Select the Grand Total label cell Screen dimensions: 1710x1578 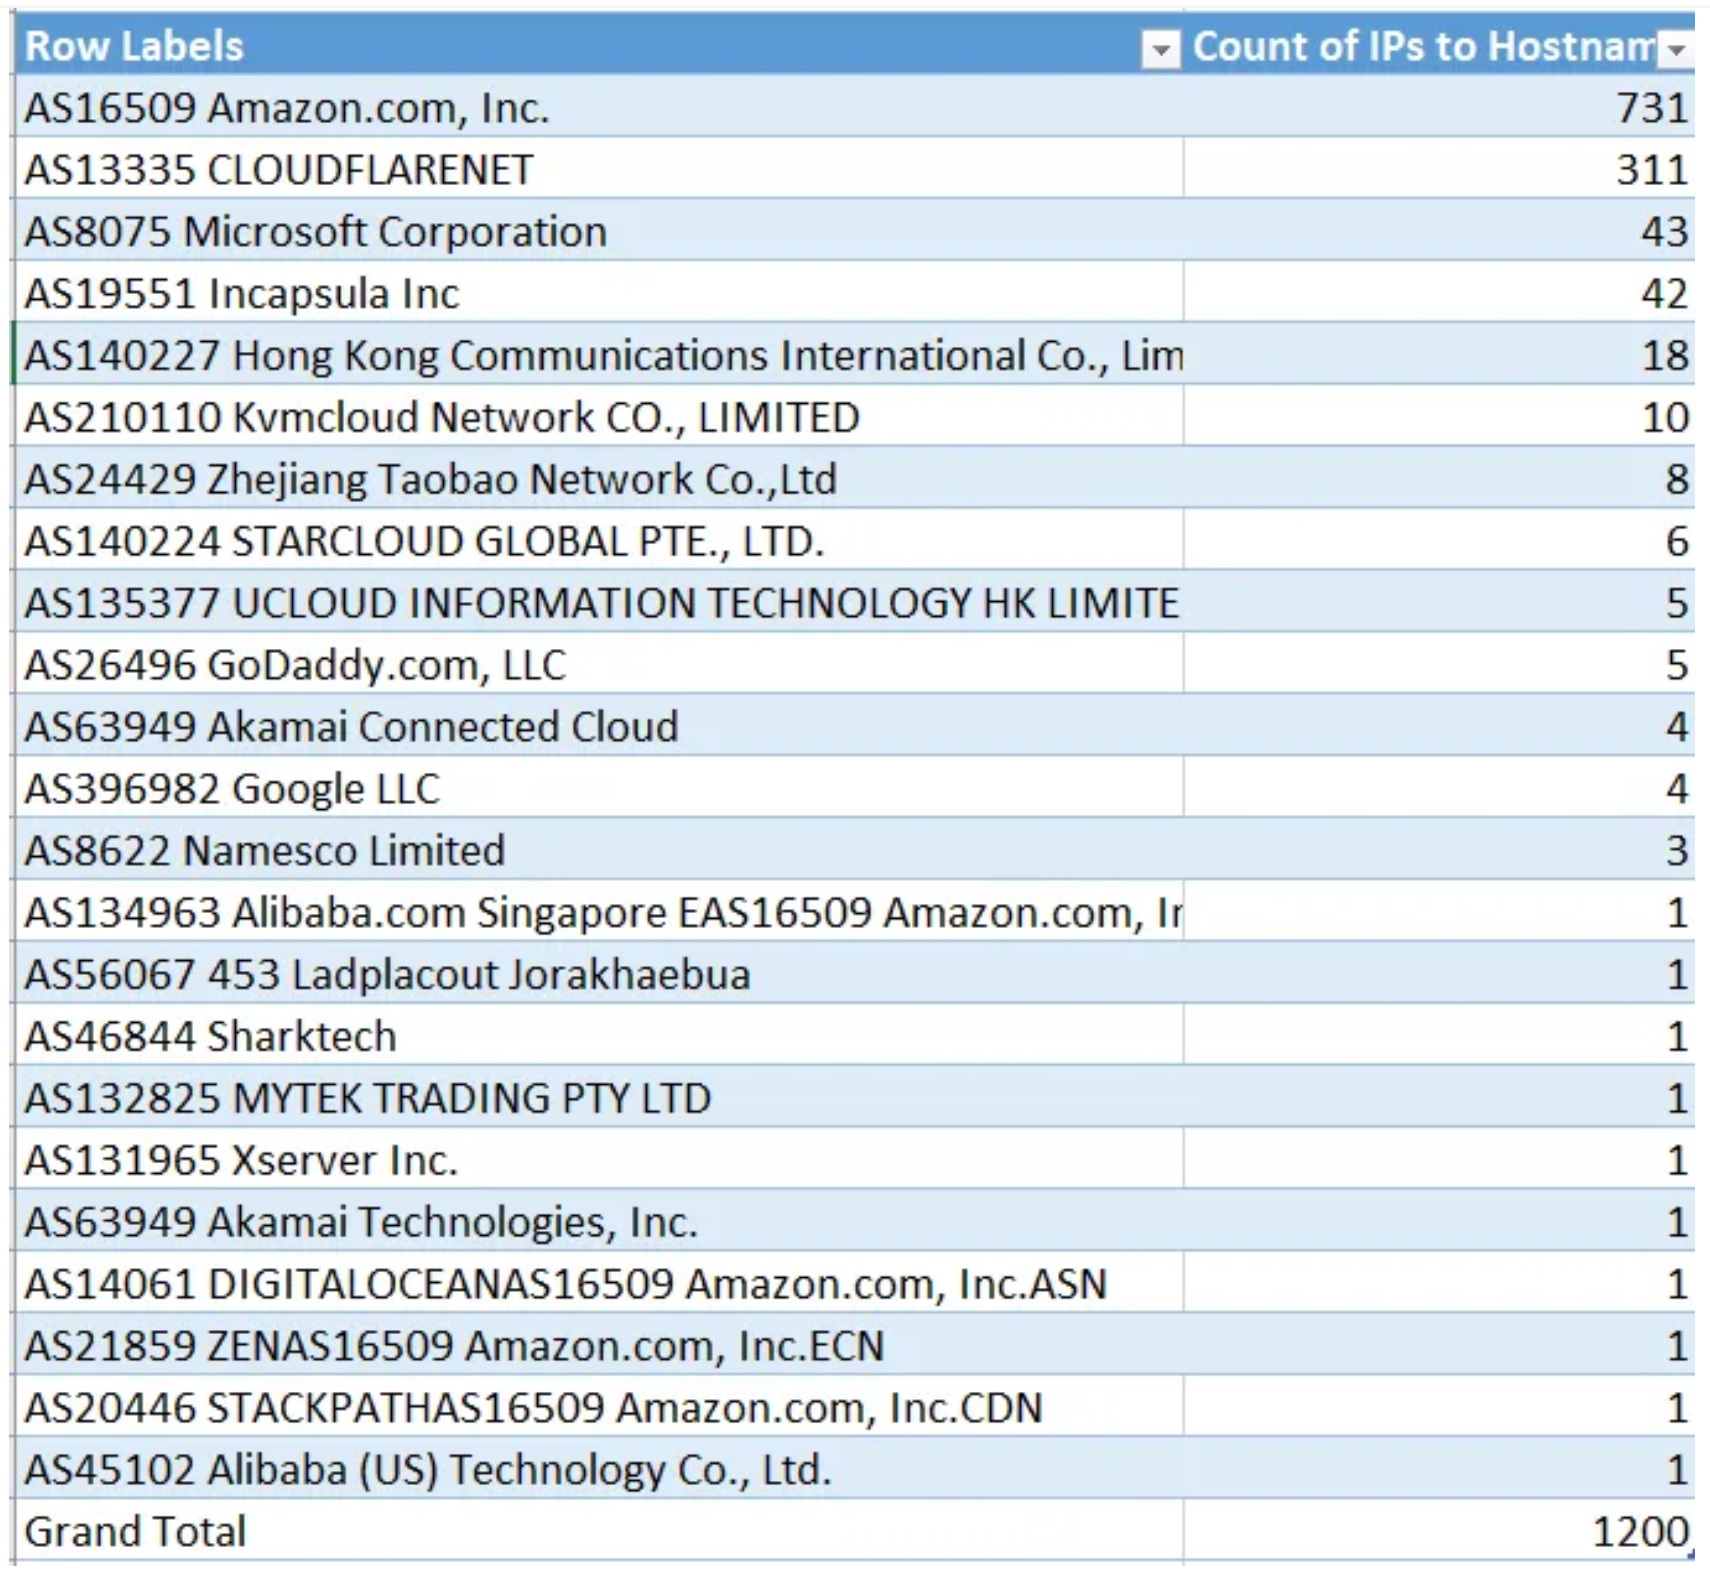(x=135, y=1532)
